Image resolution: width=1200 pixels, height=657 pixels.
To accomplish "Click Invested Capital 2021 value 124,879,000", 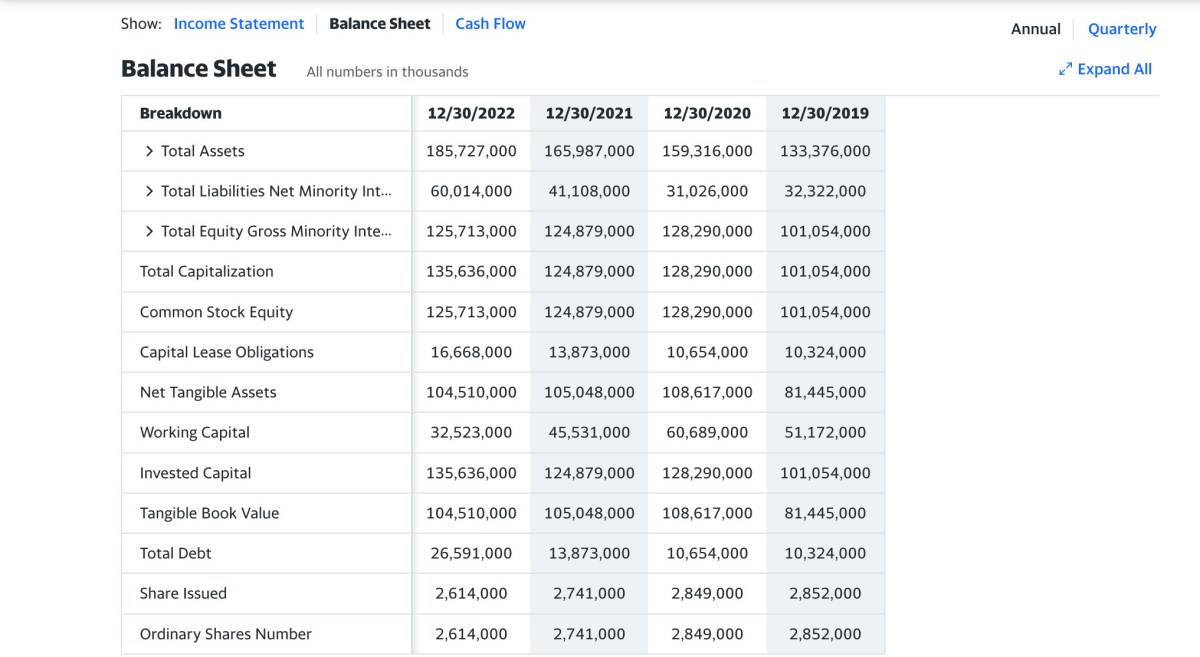I will pyautogui.click(x=589, y=473).
